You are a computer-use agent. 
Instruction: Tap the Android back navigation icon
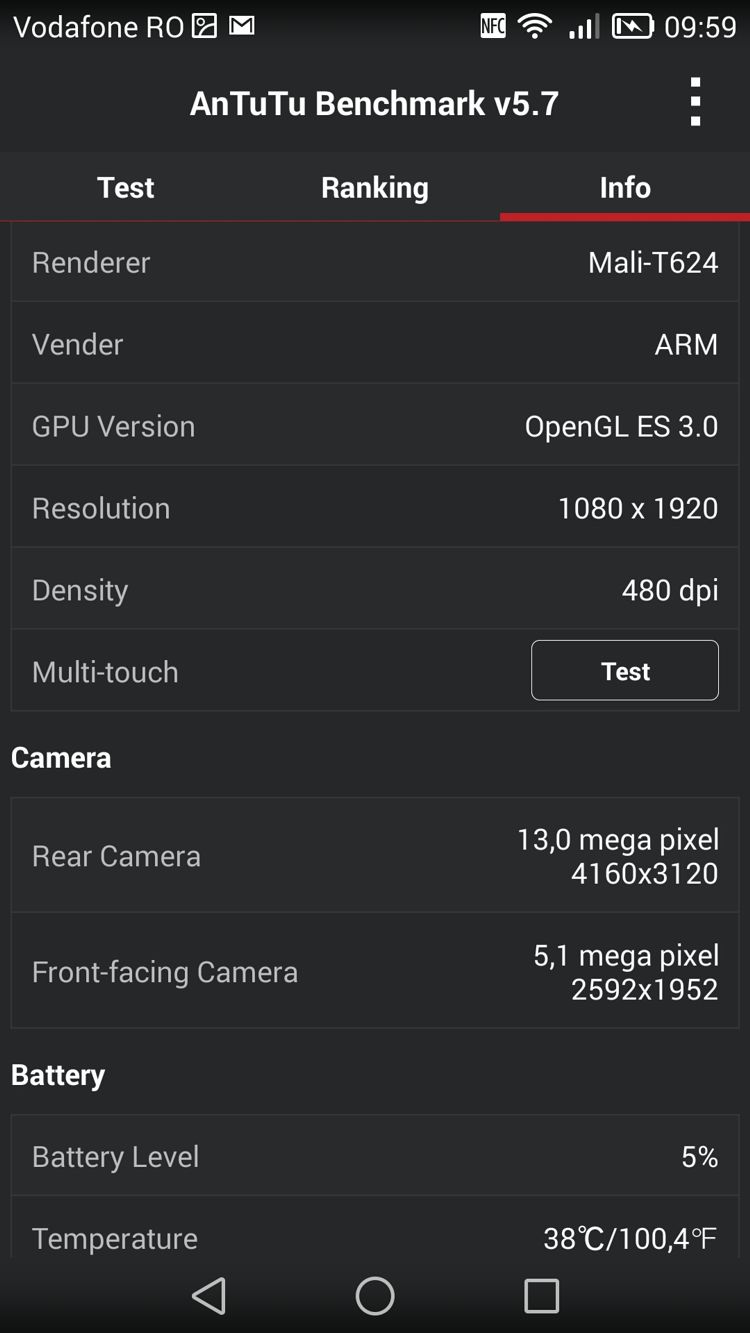[x=209, y=1296]
